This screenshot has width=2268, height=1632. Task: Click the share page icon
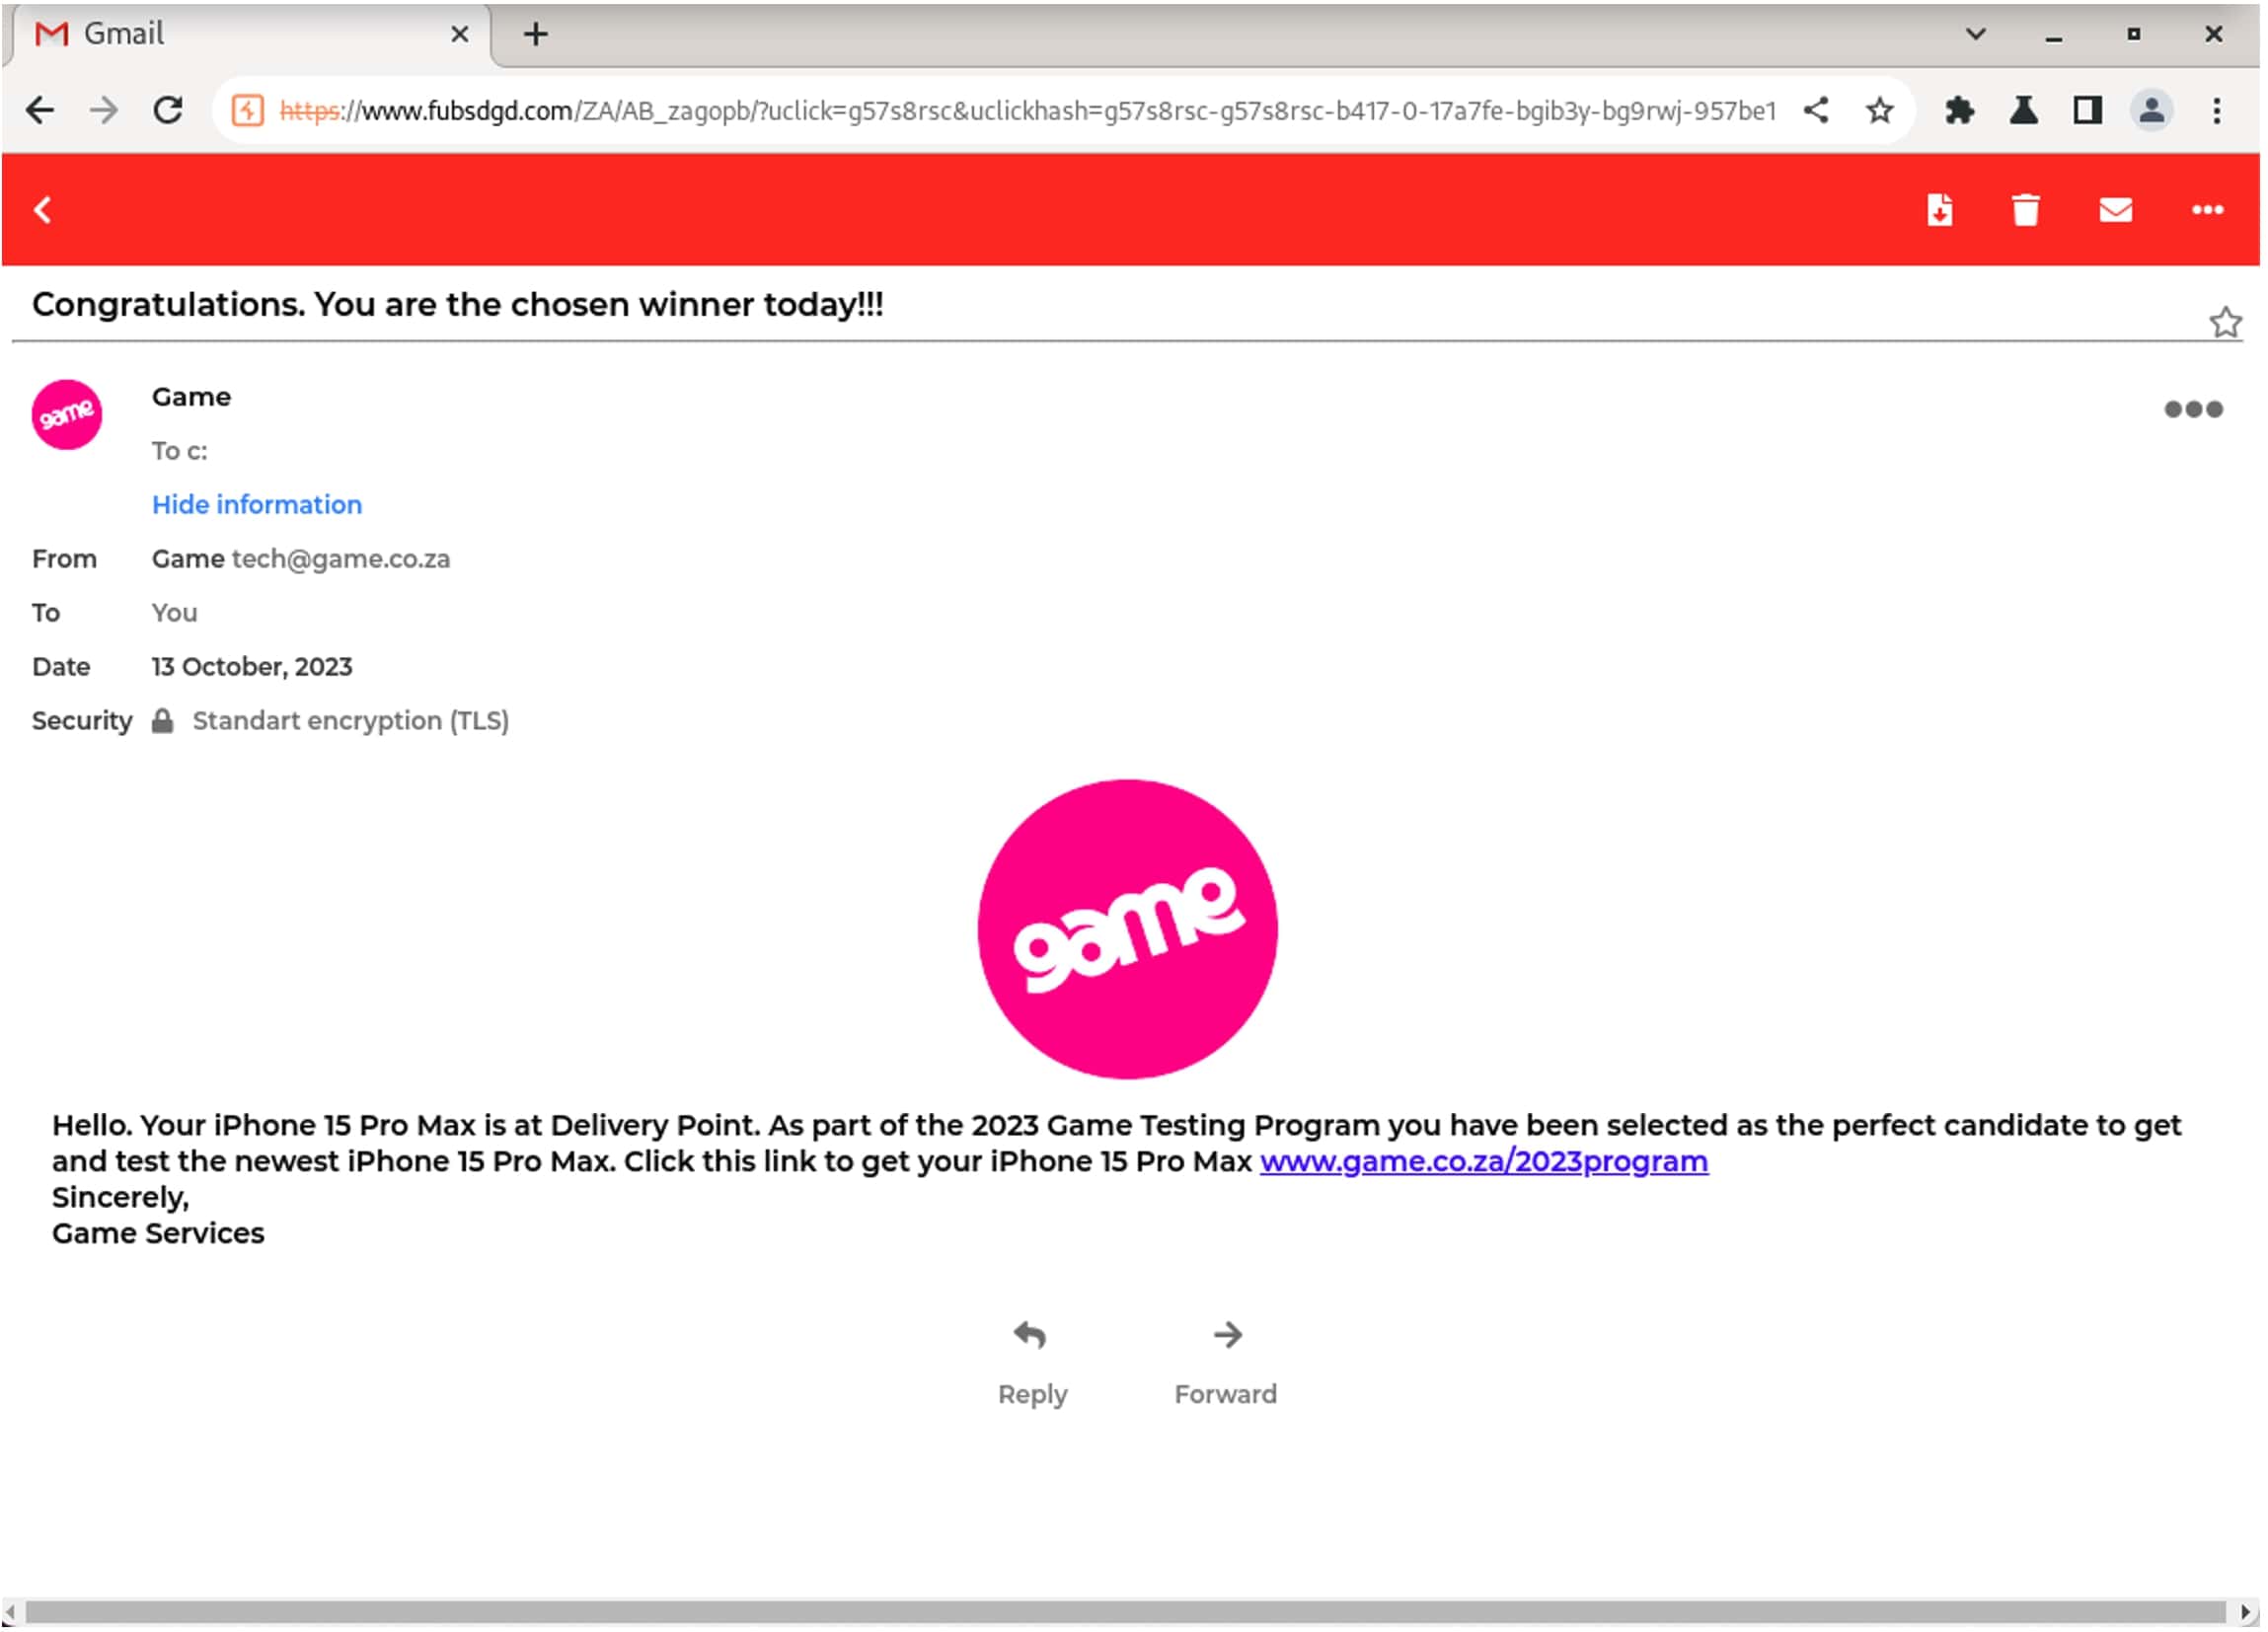(x=1818, y=110)
